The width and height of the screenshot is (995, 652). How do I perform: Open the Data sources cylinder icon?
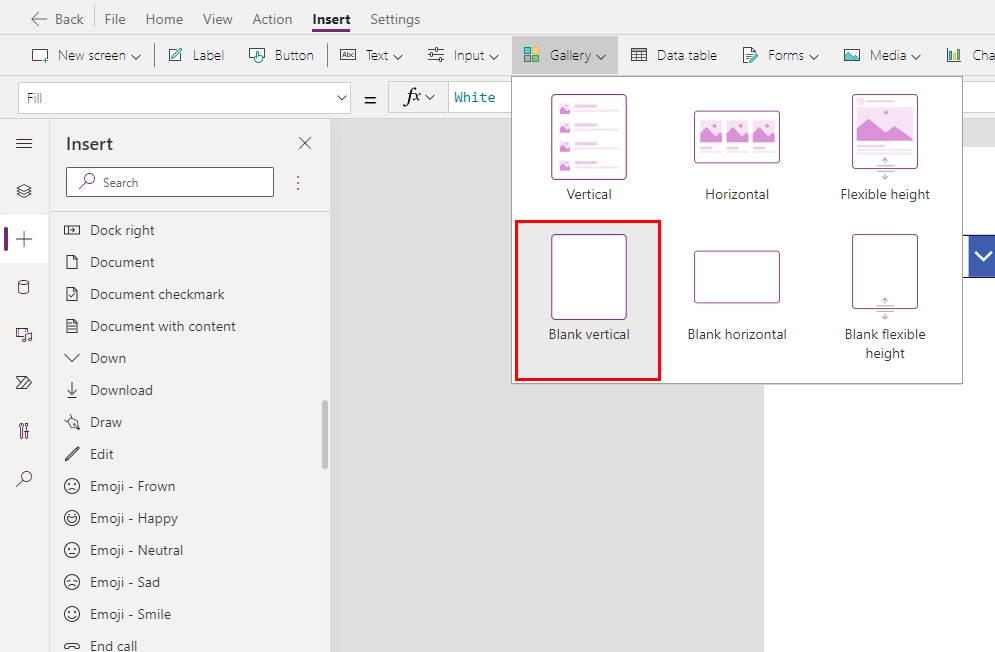point(24,287)
